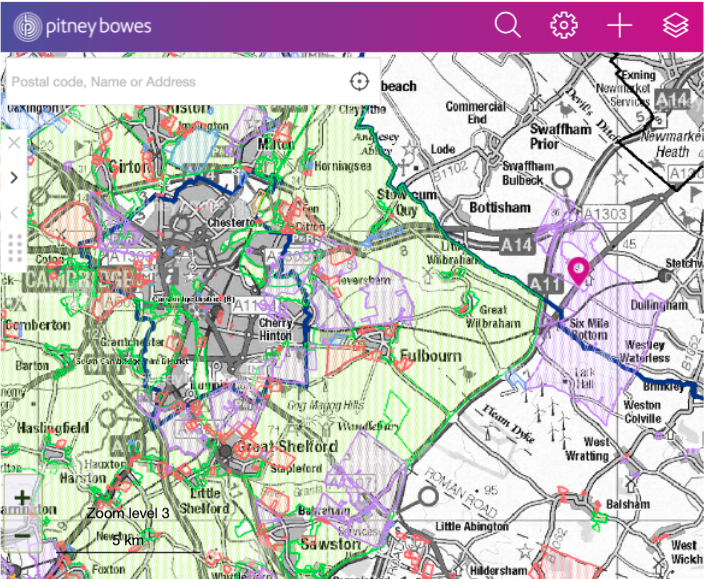Click the dotted drag handle on left panel
707x579 pixels.
click(14, 247)
